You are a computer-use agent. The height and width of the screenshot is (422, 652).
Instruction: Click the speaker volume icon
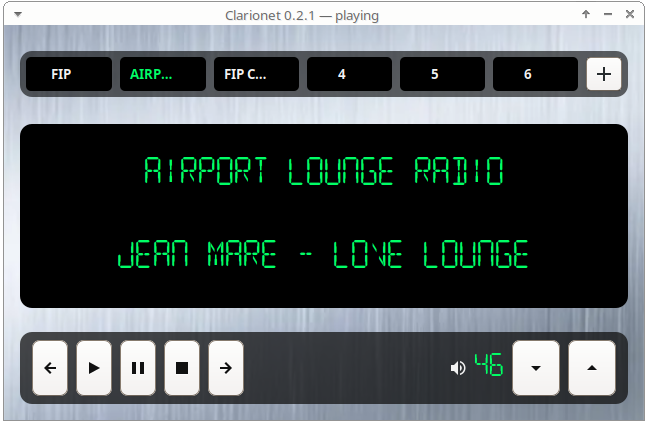click(458, 368)
